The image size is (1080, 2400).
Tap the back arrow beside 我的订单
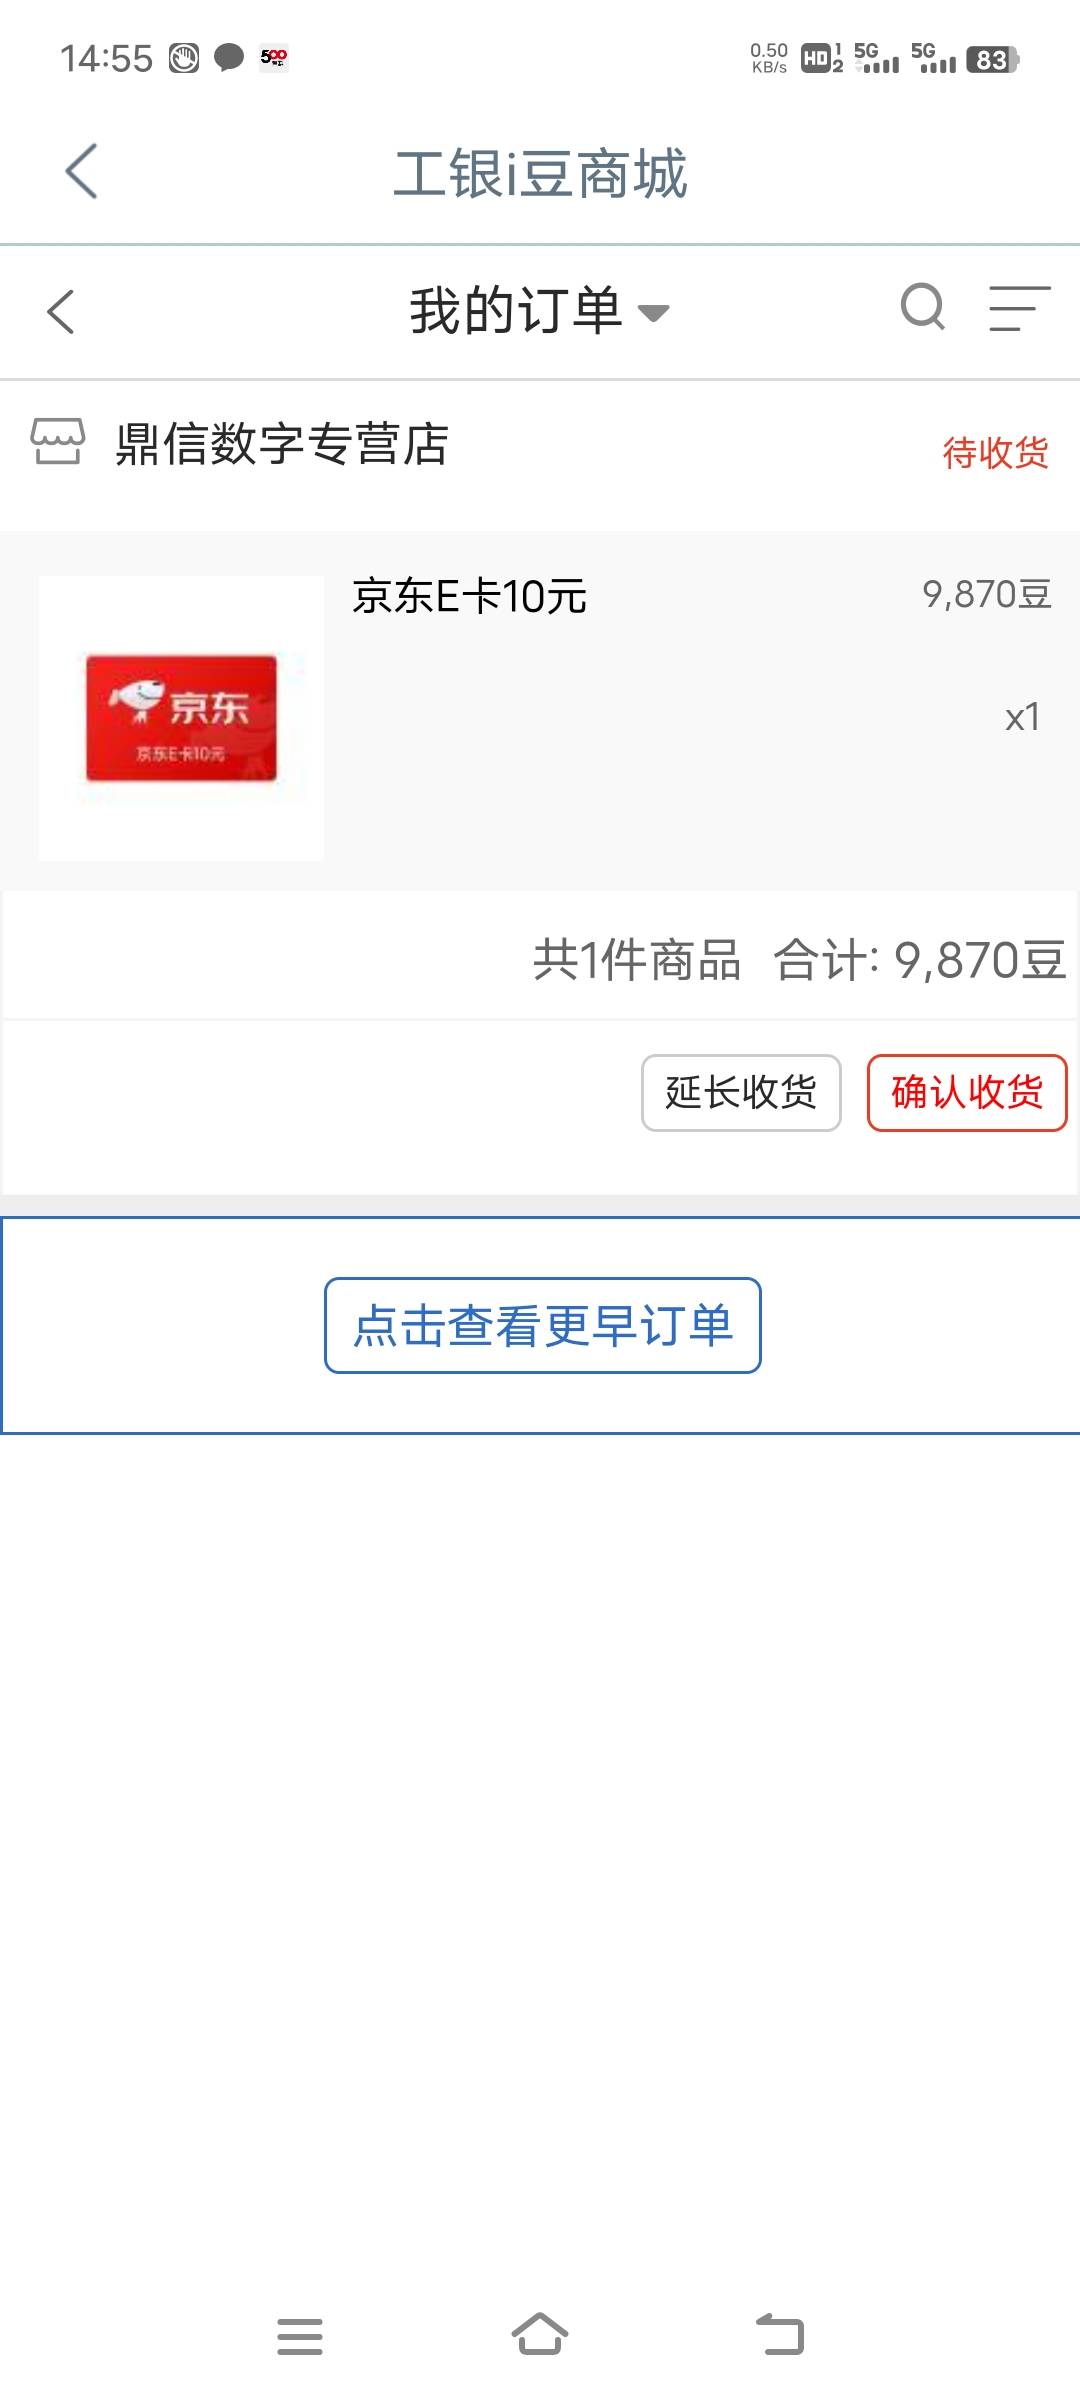[x=61, y=311]
